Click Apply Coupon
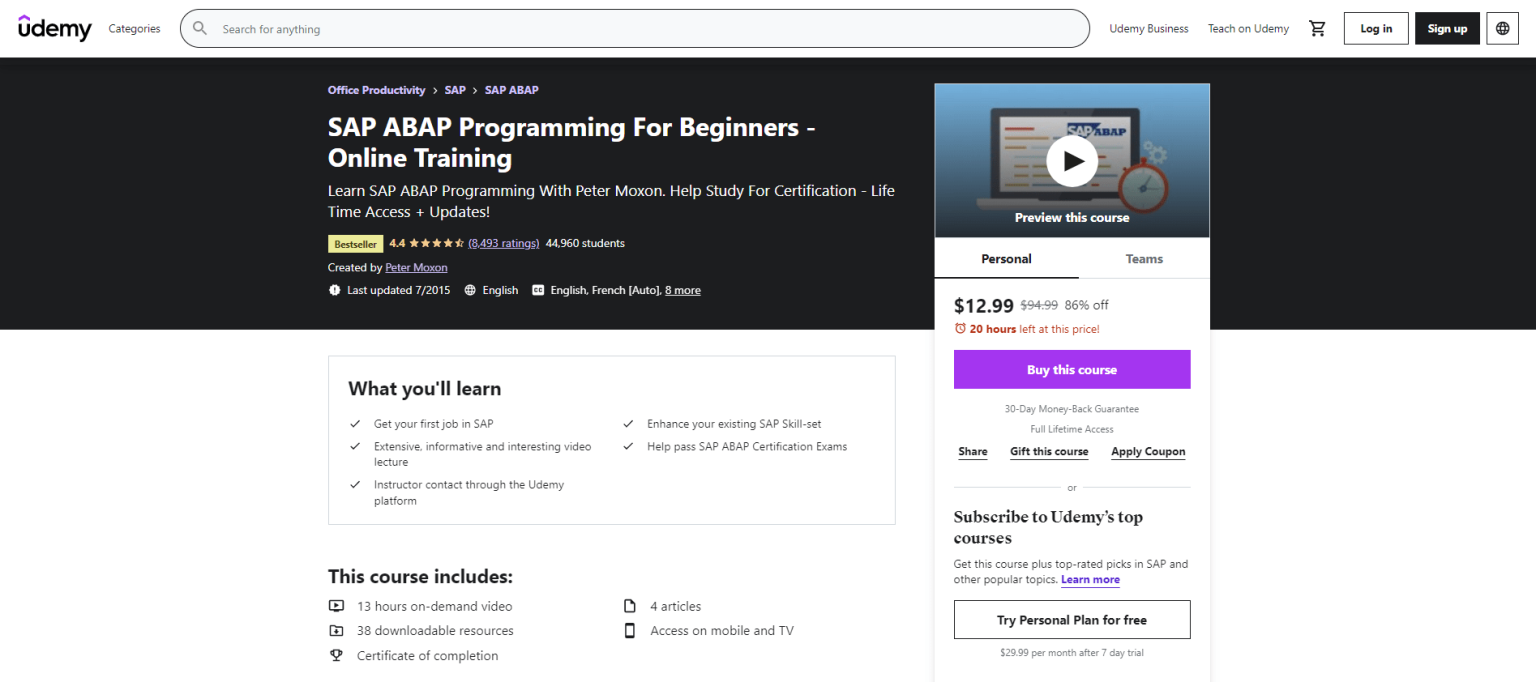Viewport: 1536px width, 682px height. 1147,451
